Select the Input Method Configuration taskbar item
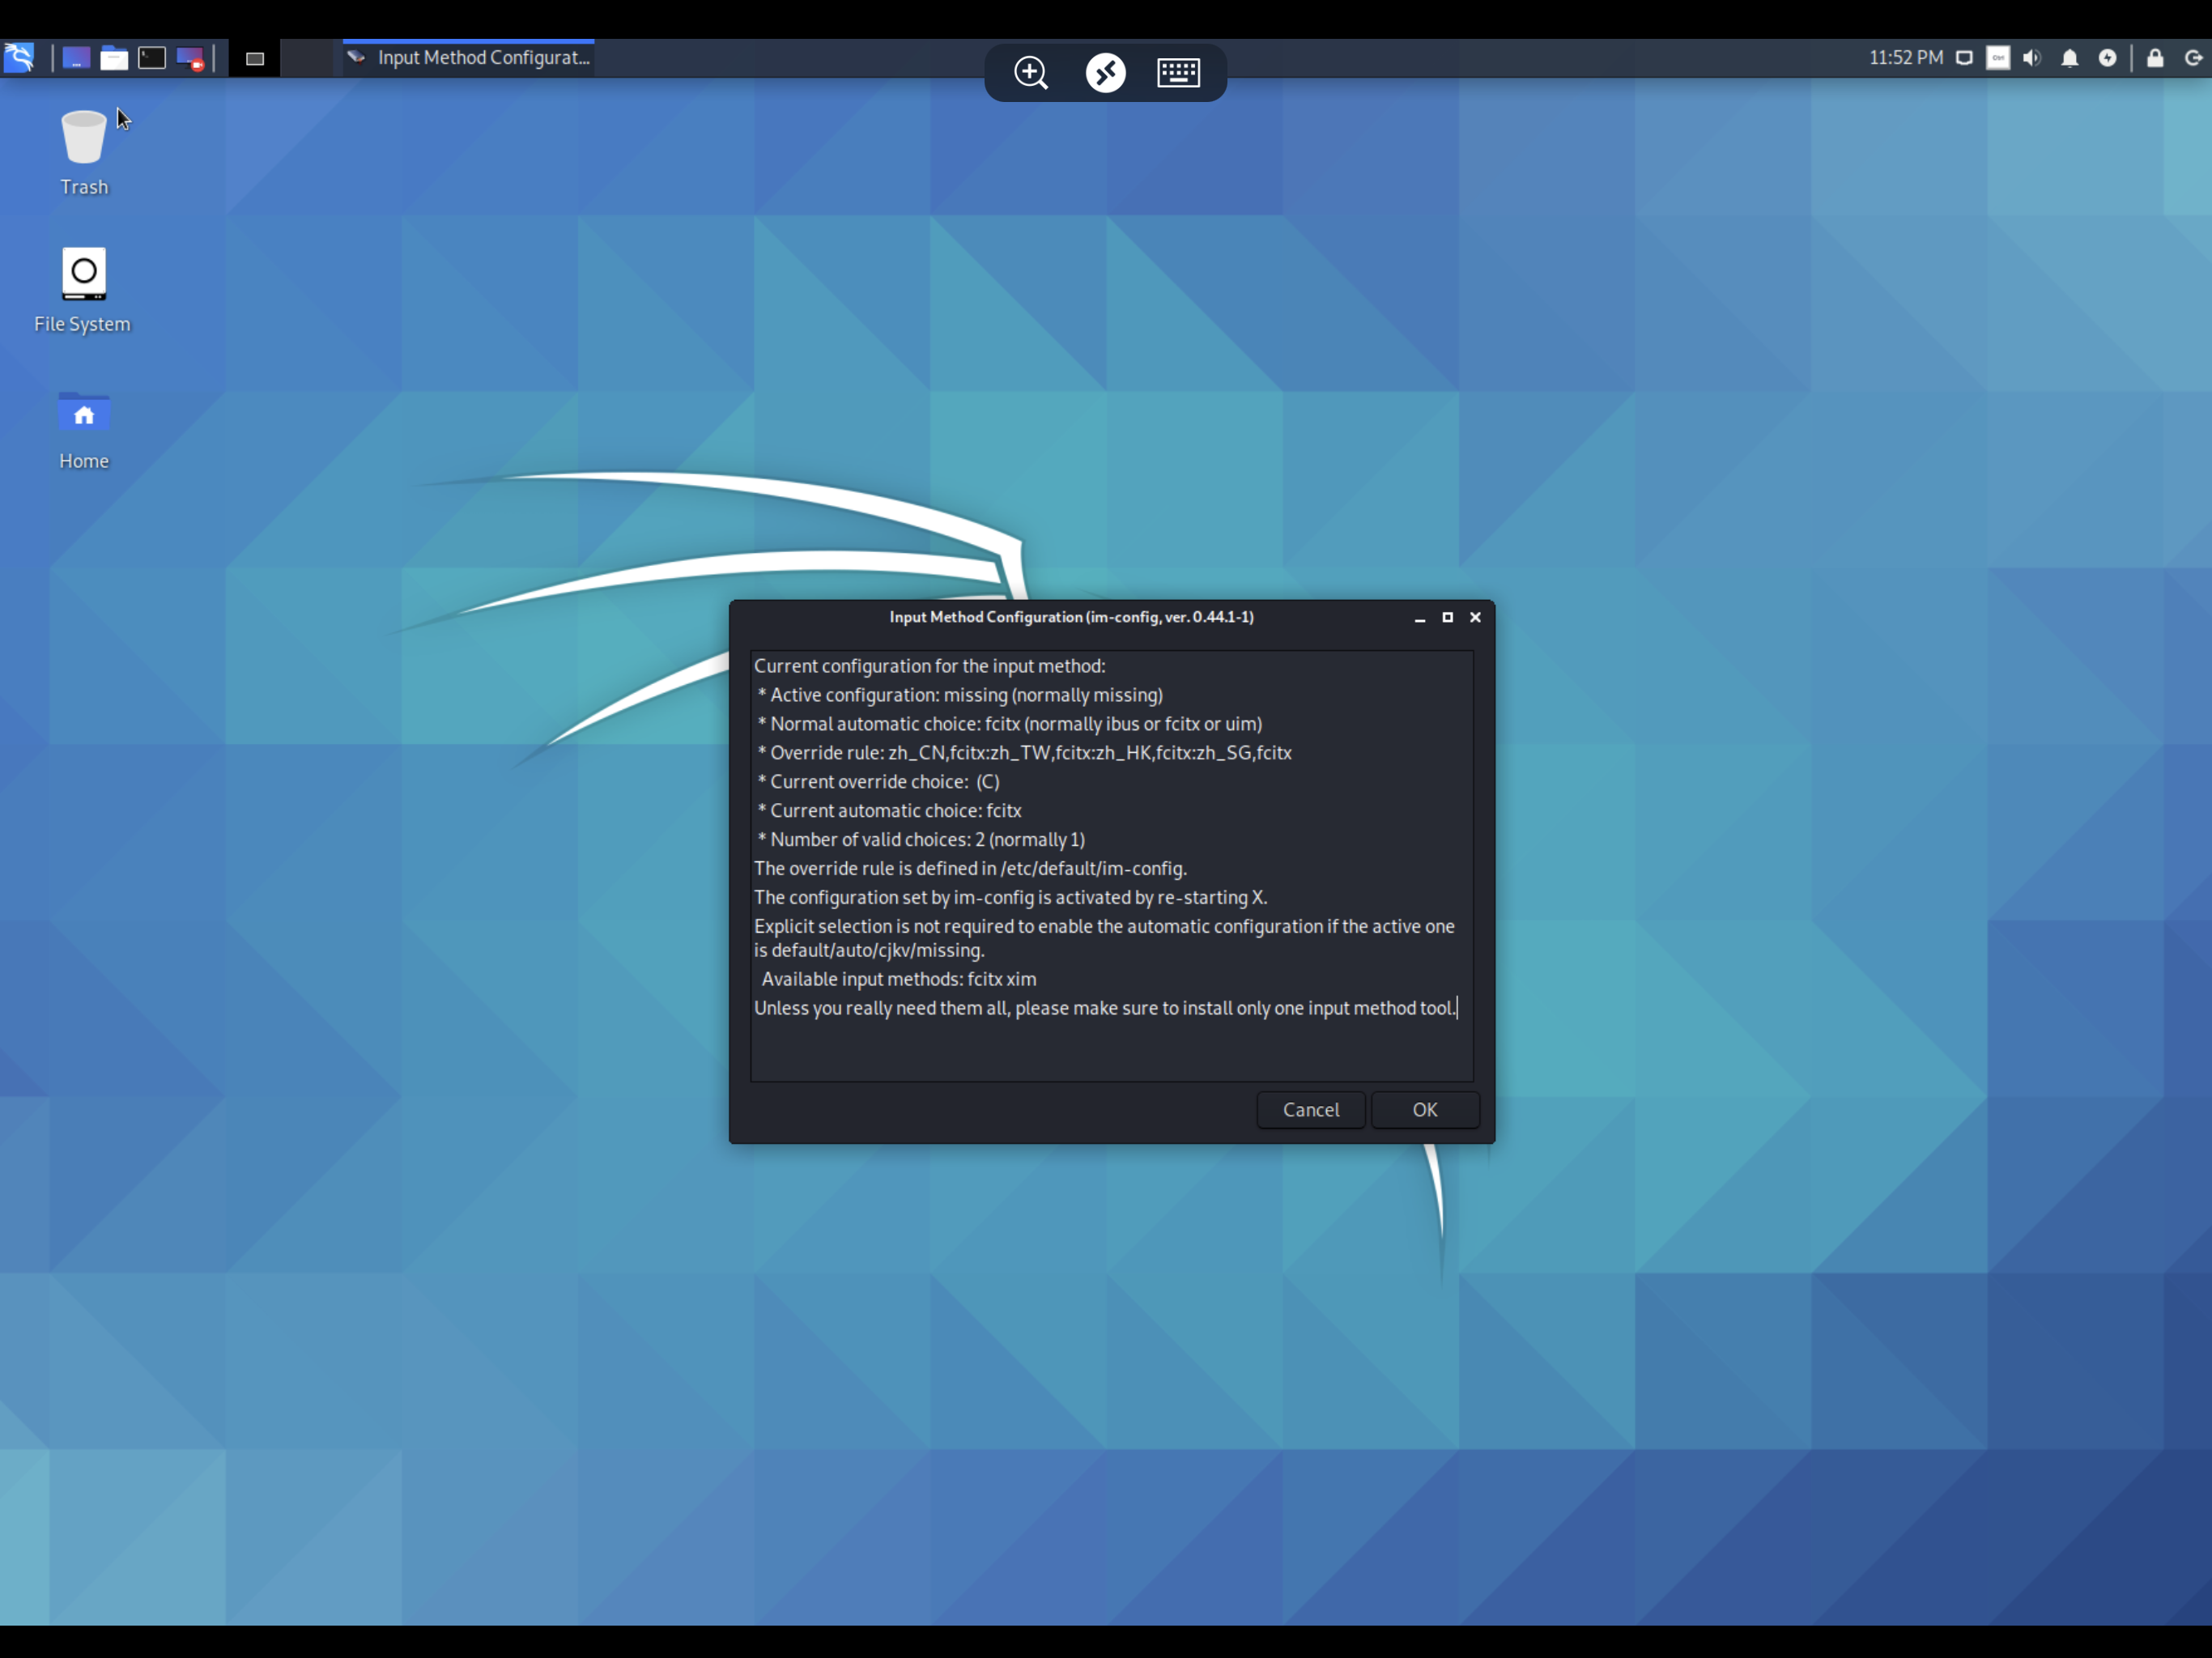This screenshot has height=1658, width=2212. (x=469, y=58)
